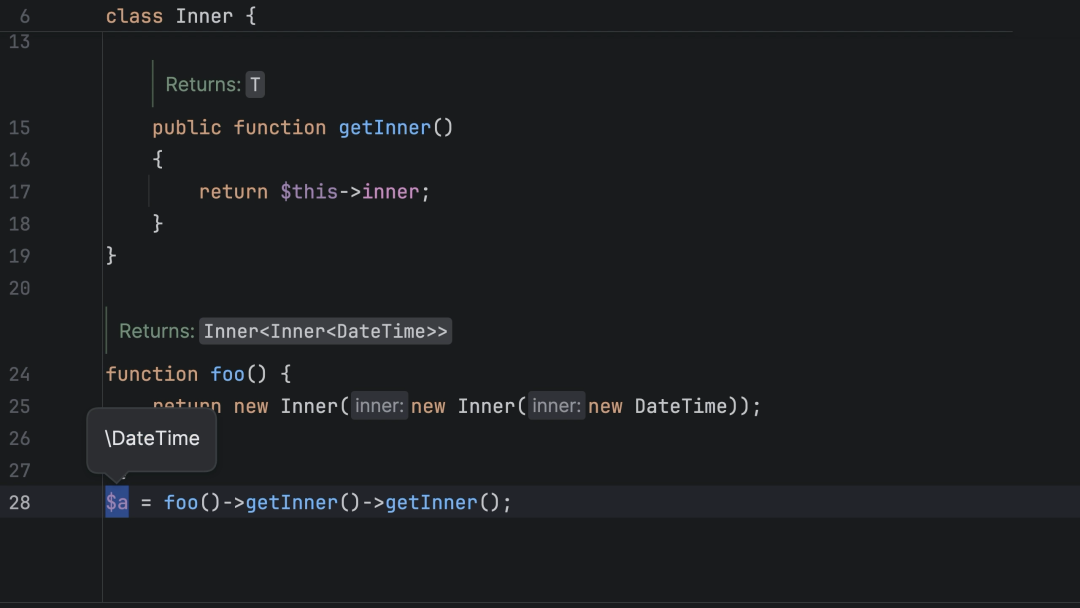Click line number 15 in the gutter
The image size is (1080, 608).
coord(19,128)
